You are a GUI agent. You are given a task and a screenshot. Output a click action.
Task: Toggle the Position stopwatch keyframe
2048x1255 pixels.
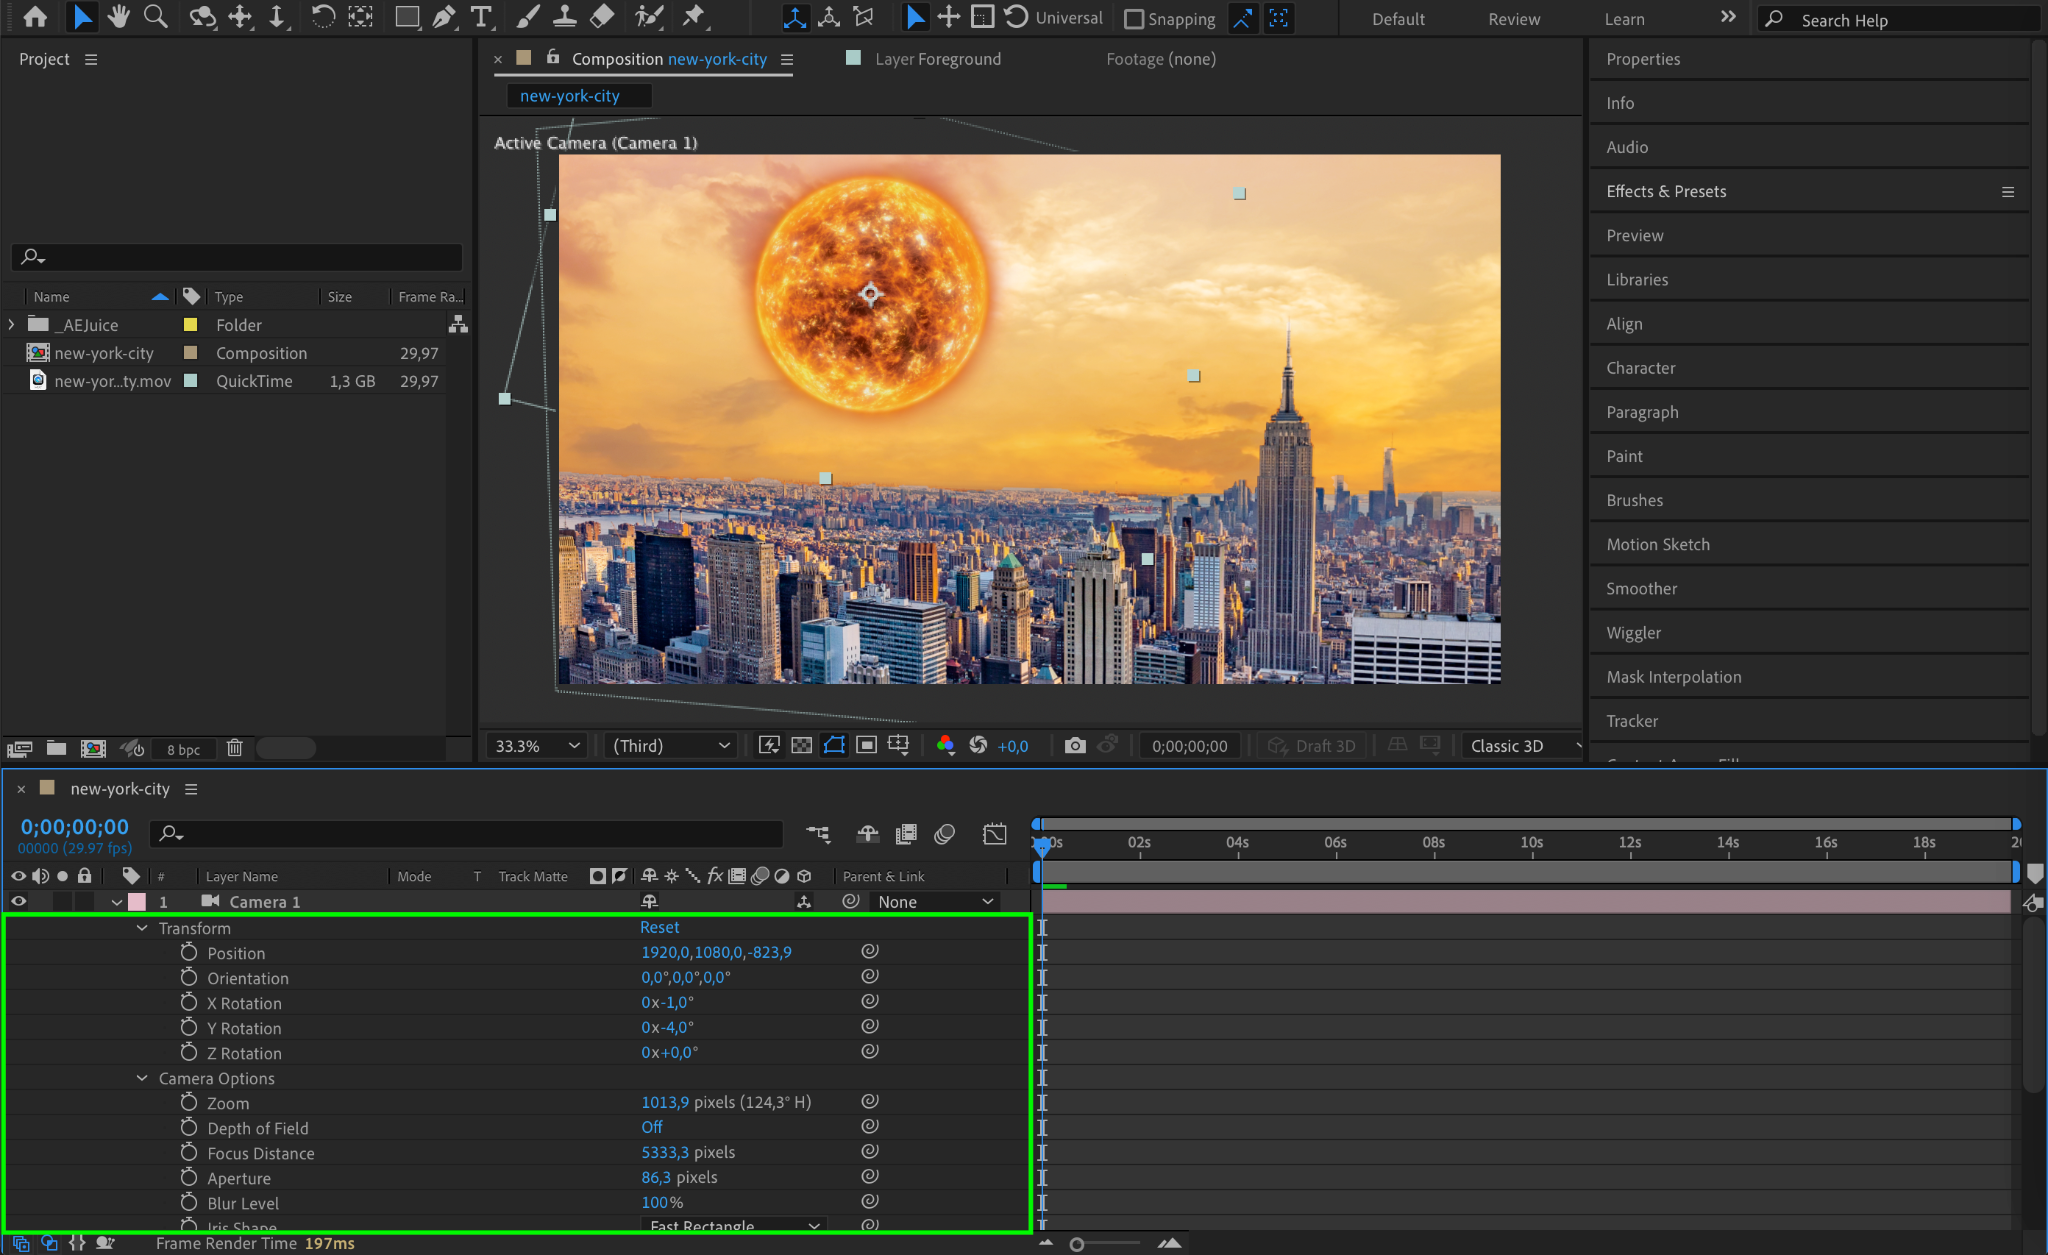point(189,952)
